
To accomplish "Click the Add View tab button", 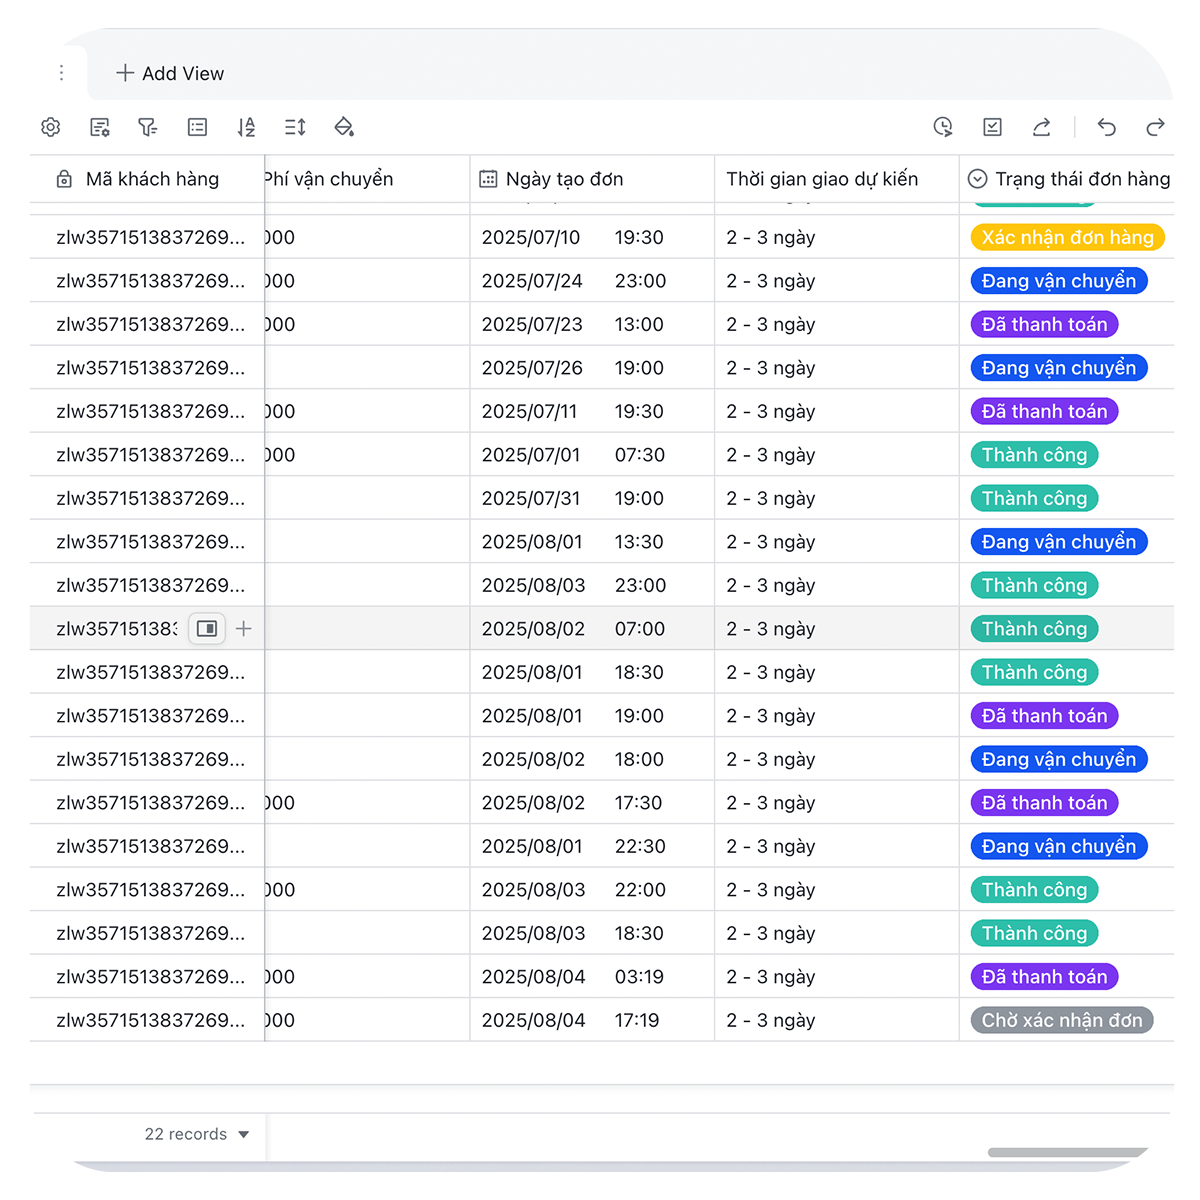I will (x=170, y=73).
